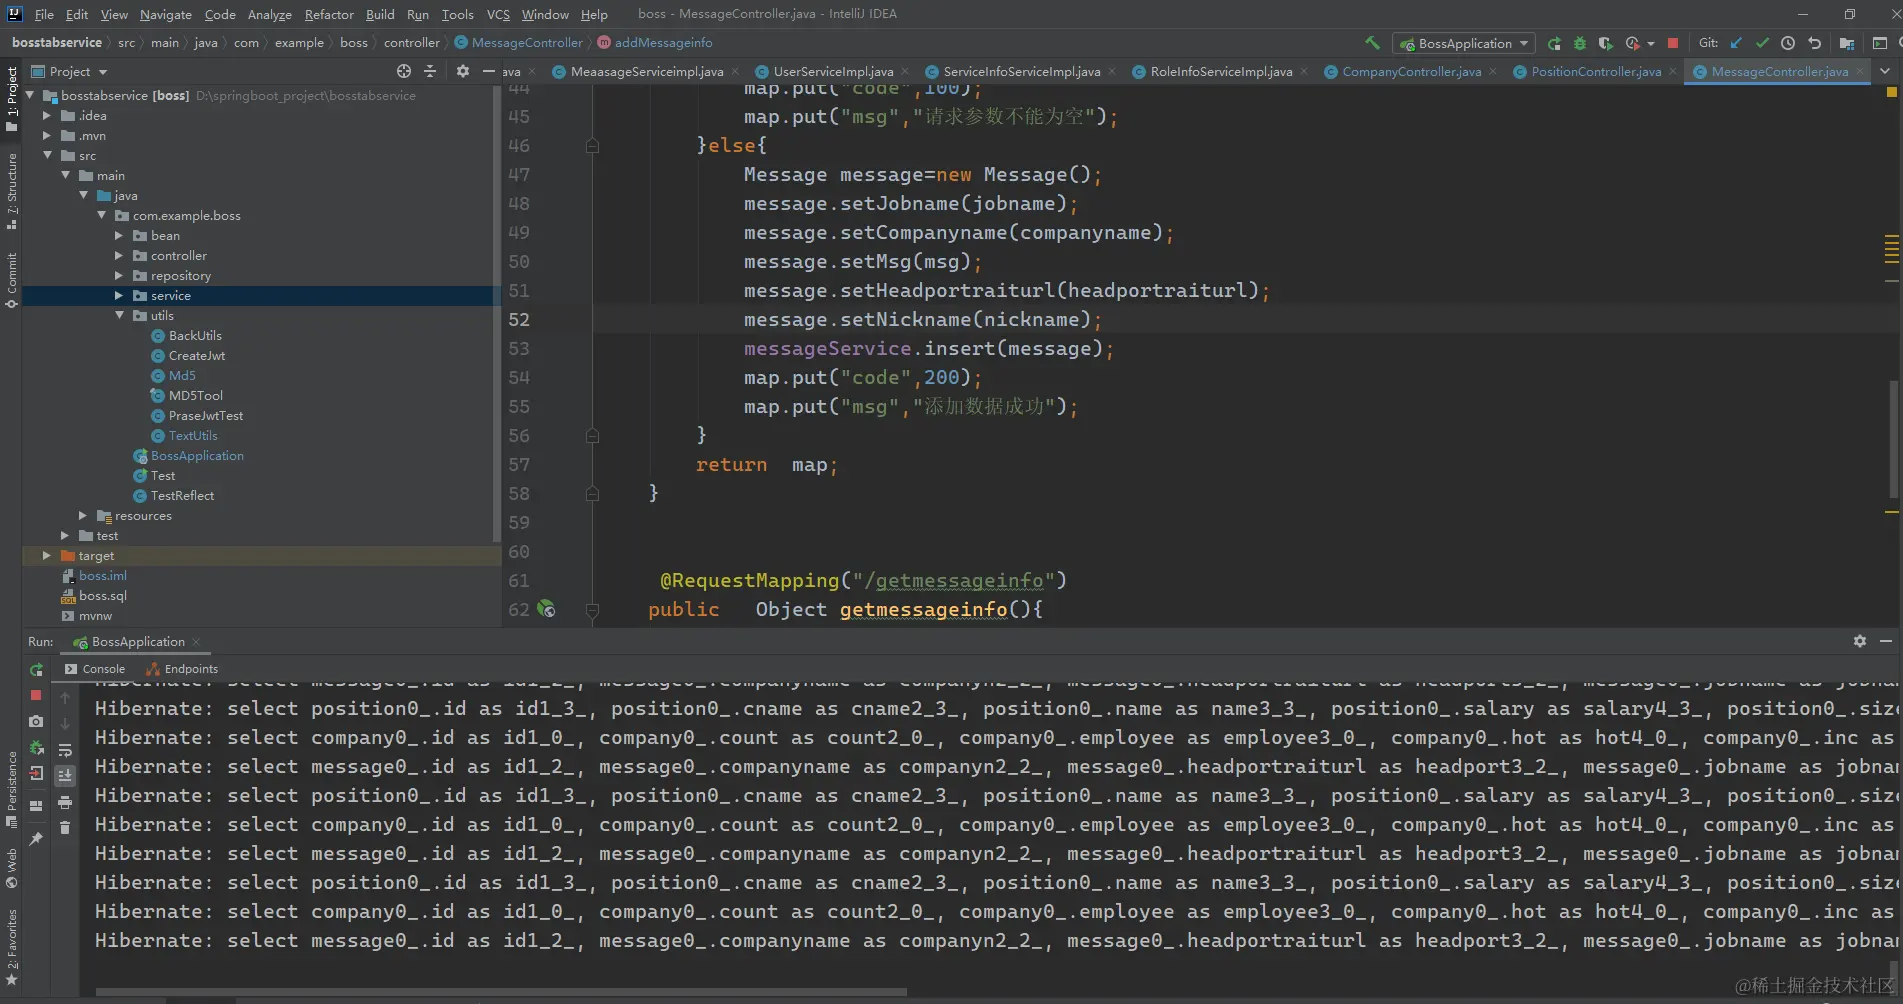The image size is (1903, 1004).
Task: Click red Stop icon in Run panel
Action: pyautogui.click(x=36, y=695)
